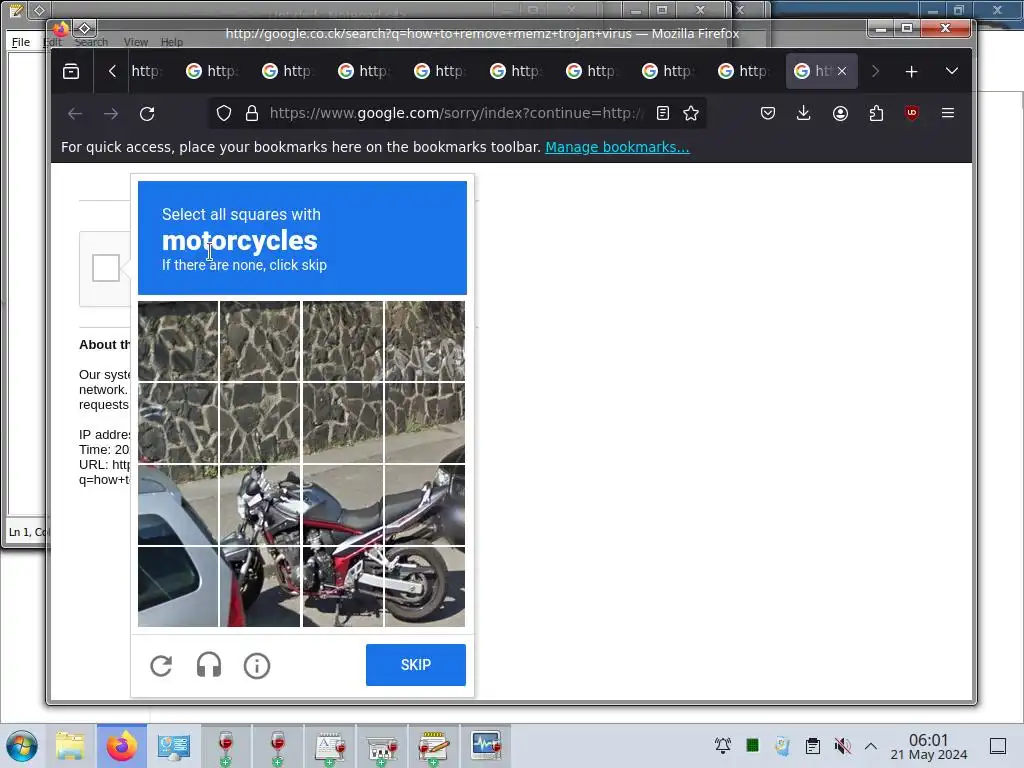Screen dimensions: 1024x768
Task: Open a new tab
Action: tap(912, 71)
